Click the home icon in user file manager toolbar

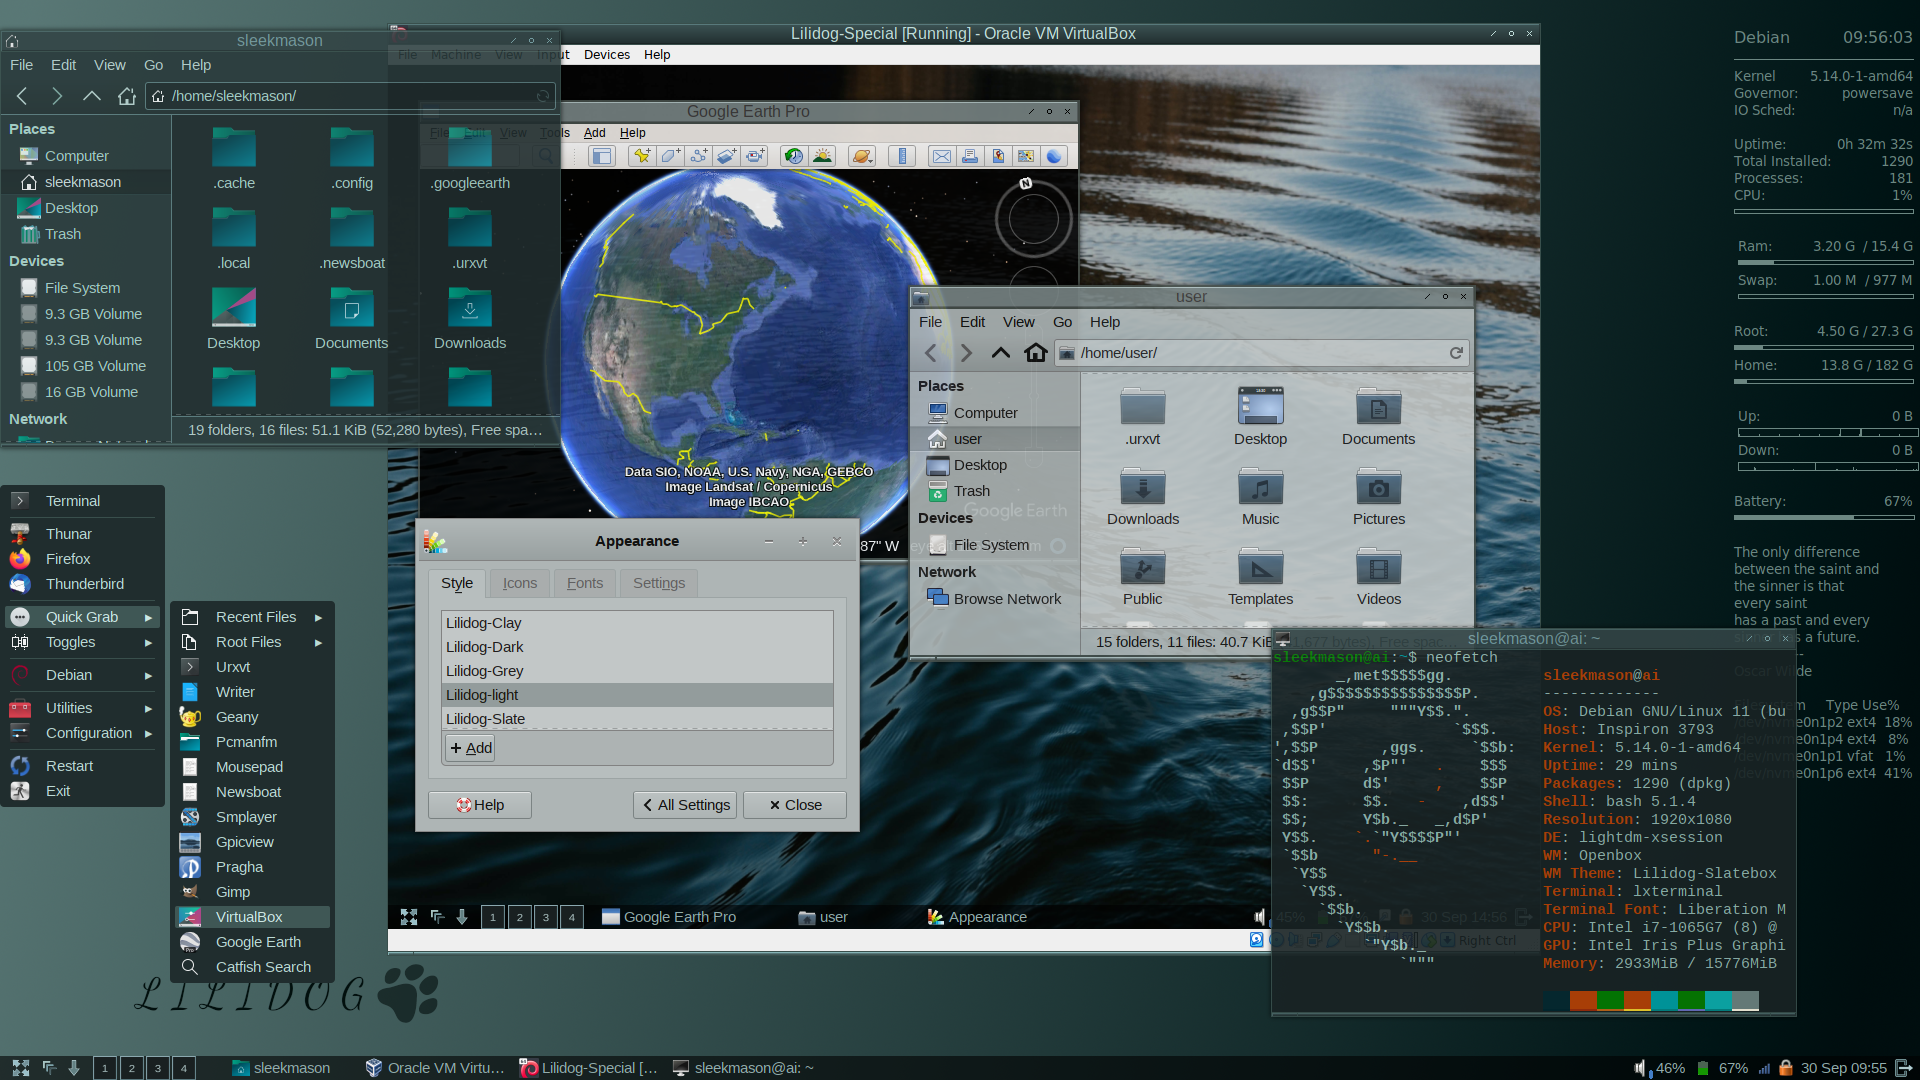coord(1036,353)
